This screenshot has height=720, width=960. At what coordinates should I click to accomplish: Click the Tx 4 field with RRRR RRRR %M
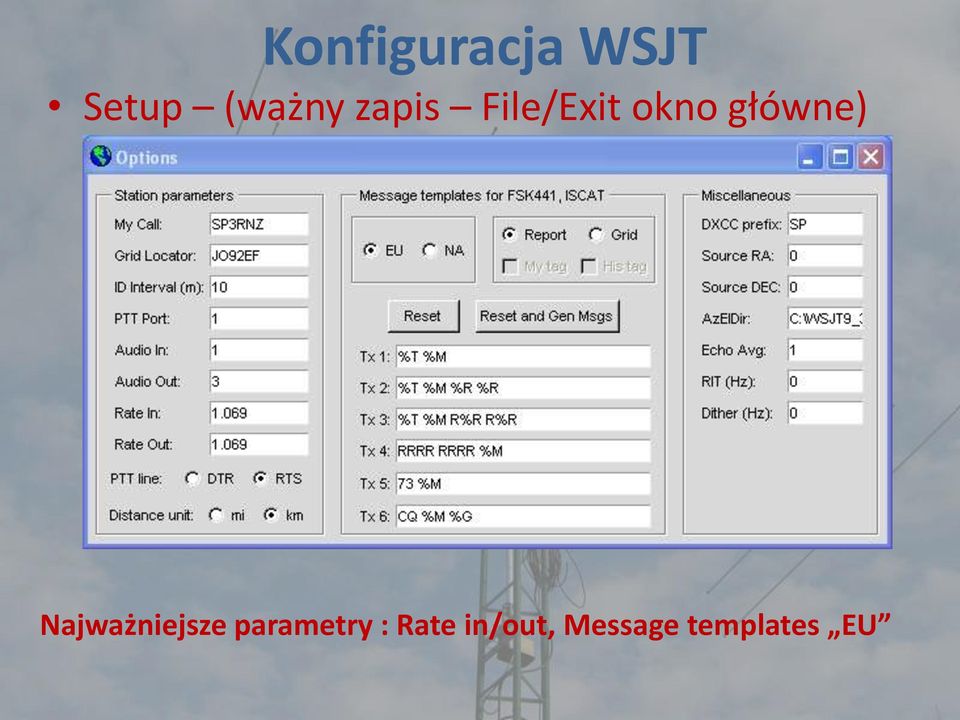tap(523, 451)
